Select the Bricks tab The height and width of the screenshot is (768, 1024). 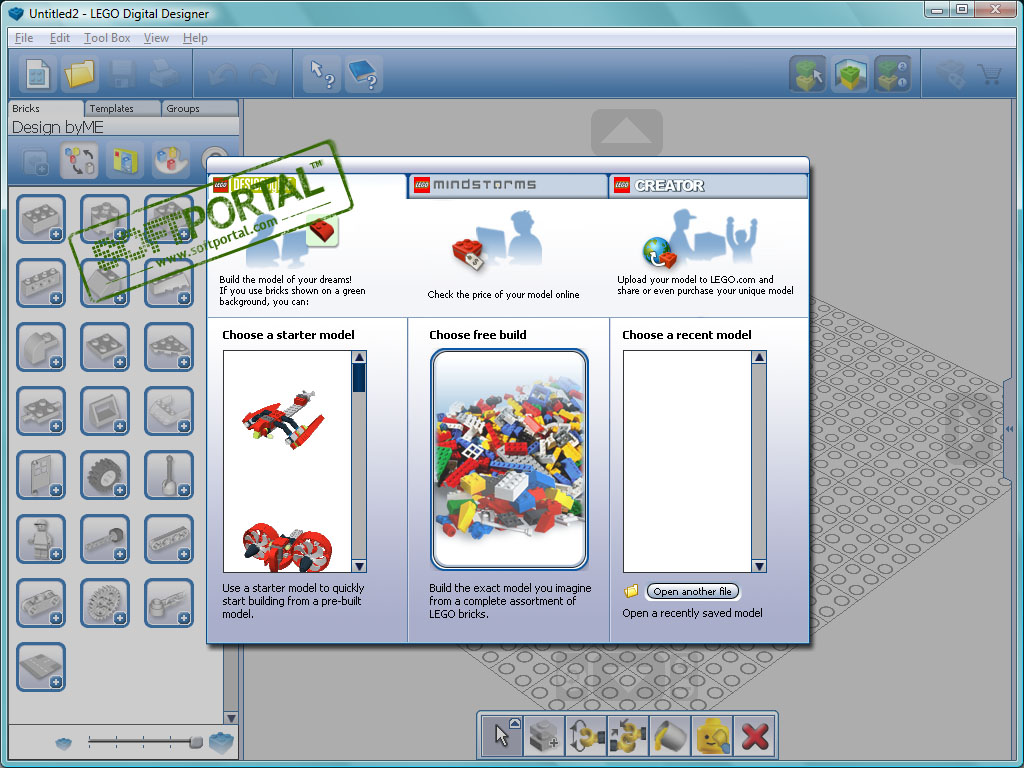point(46,108)
